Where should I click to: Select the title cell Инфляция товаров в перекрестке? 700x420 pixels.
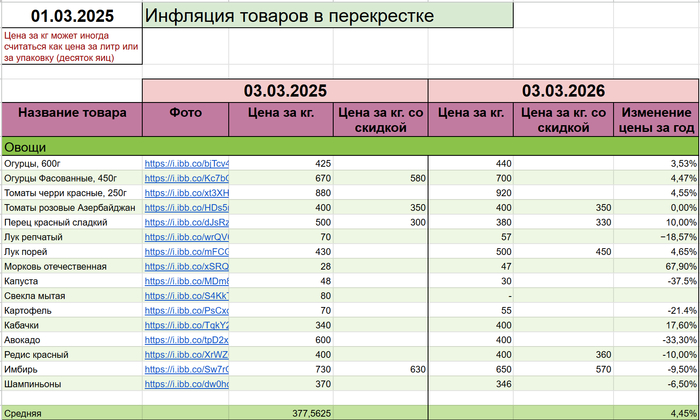[328, 16]
